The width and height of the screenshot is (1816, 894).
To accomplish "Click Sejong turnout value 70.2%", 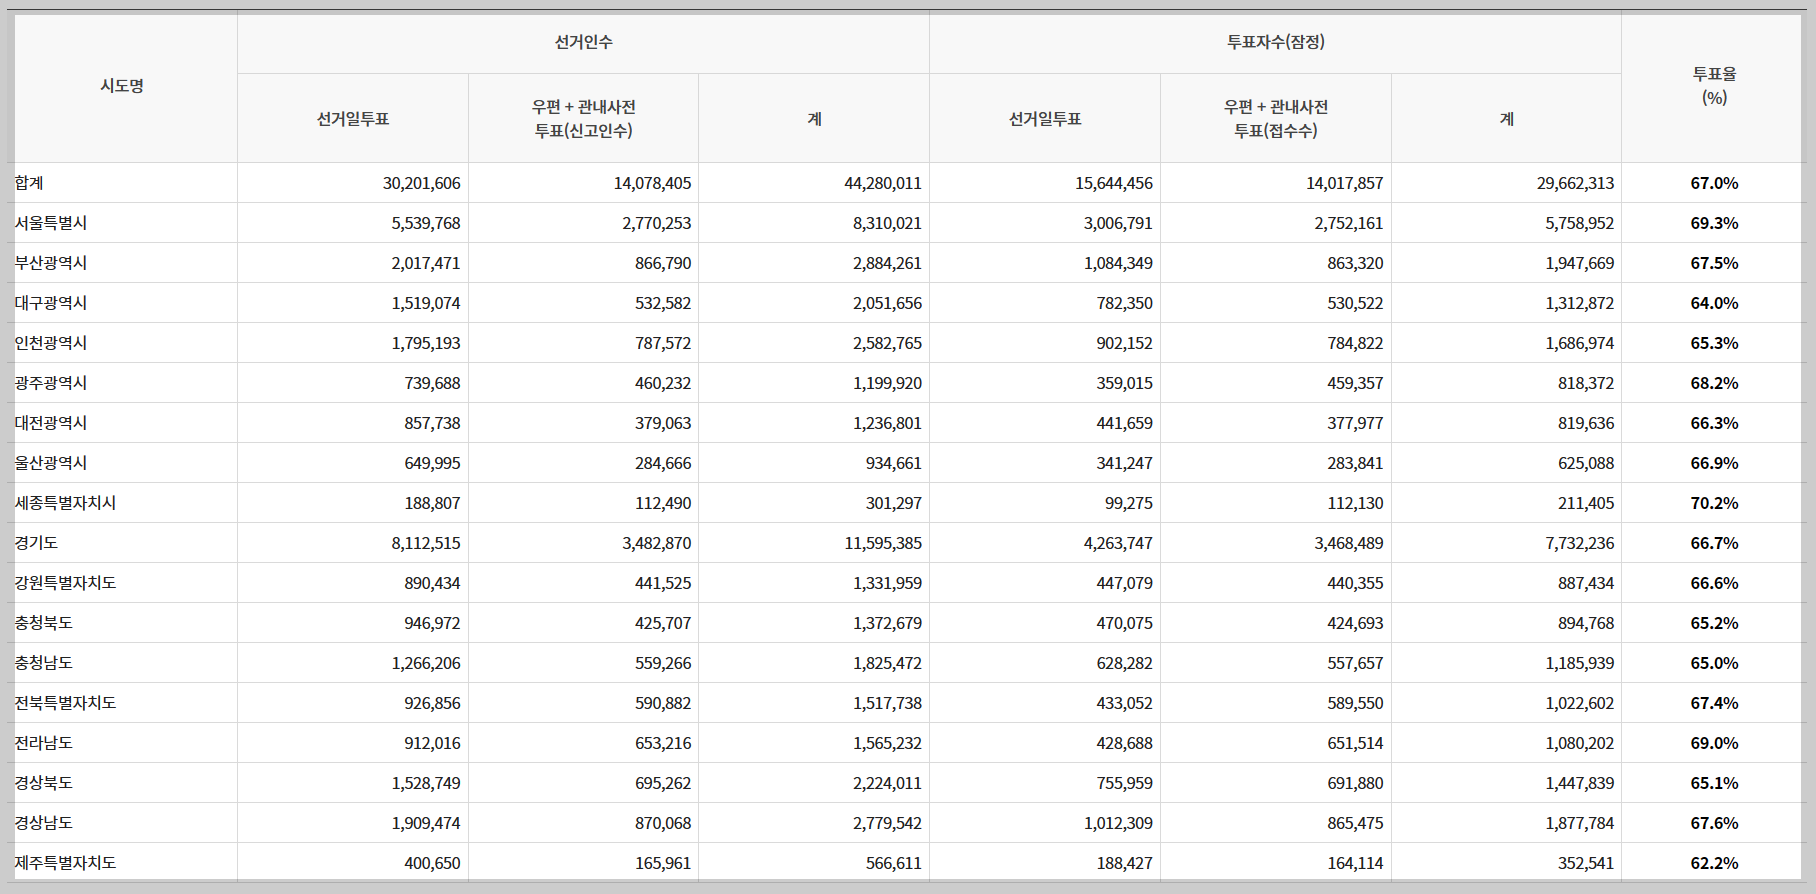I will coord(1714,503).
